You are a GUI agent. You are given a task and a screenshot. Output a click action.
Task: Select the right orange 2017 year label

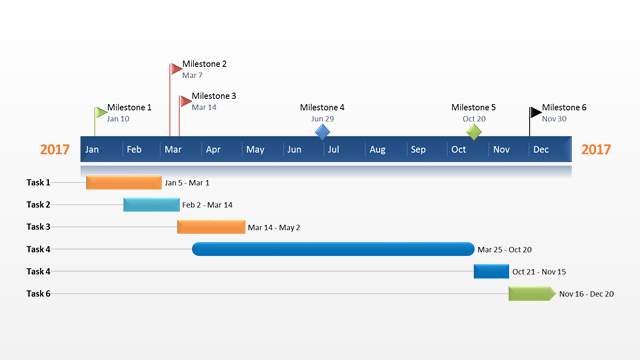click(596, 149)
